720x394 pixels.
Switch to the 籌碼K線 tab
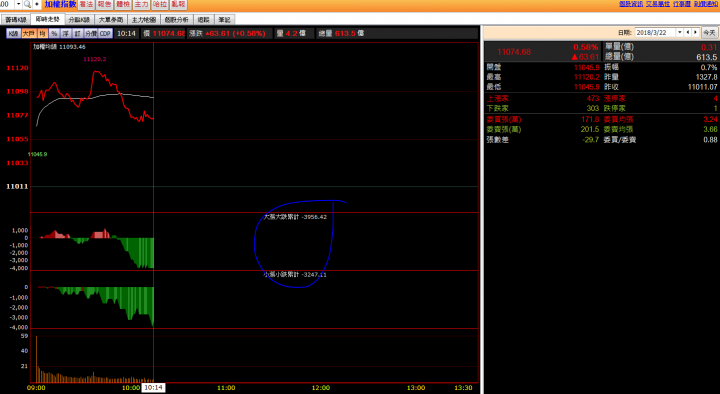tap(16, 20)
